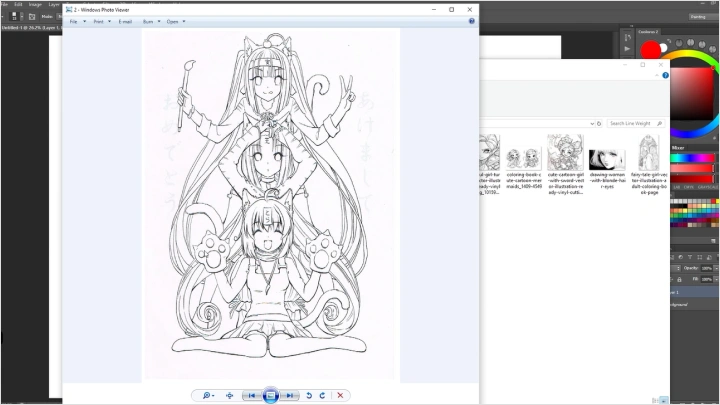The image size is (720, 405).
Task: Click a red swatch in the Swatches panel
Action: [714, 201]
